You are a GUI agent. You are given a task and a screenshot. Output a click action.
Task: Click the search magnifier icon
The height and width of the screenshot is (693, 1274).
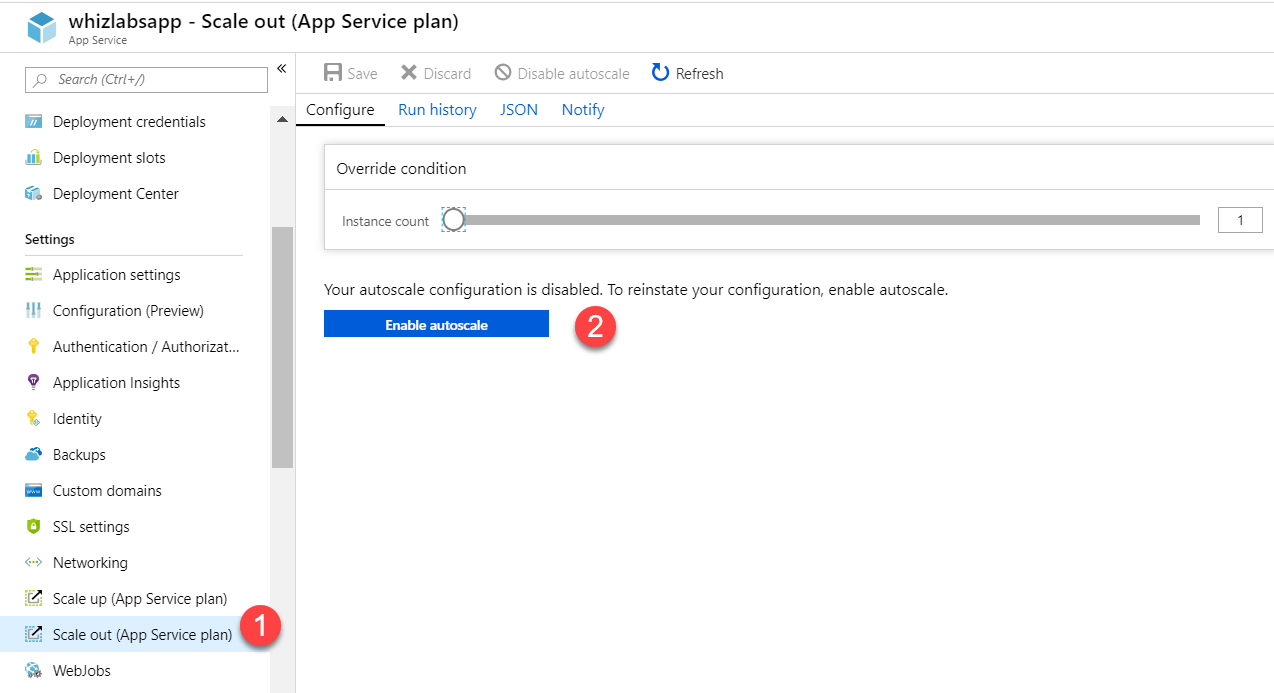pyautogui.click(x=41, y=80)
